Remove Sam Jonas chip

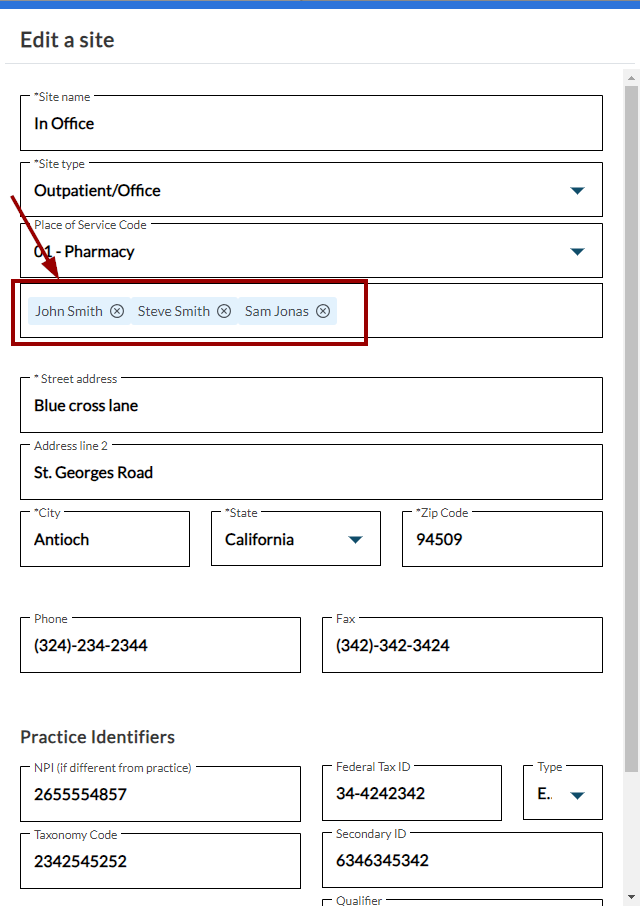click(323, 311)
